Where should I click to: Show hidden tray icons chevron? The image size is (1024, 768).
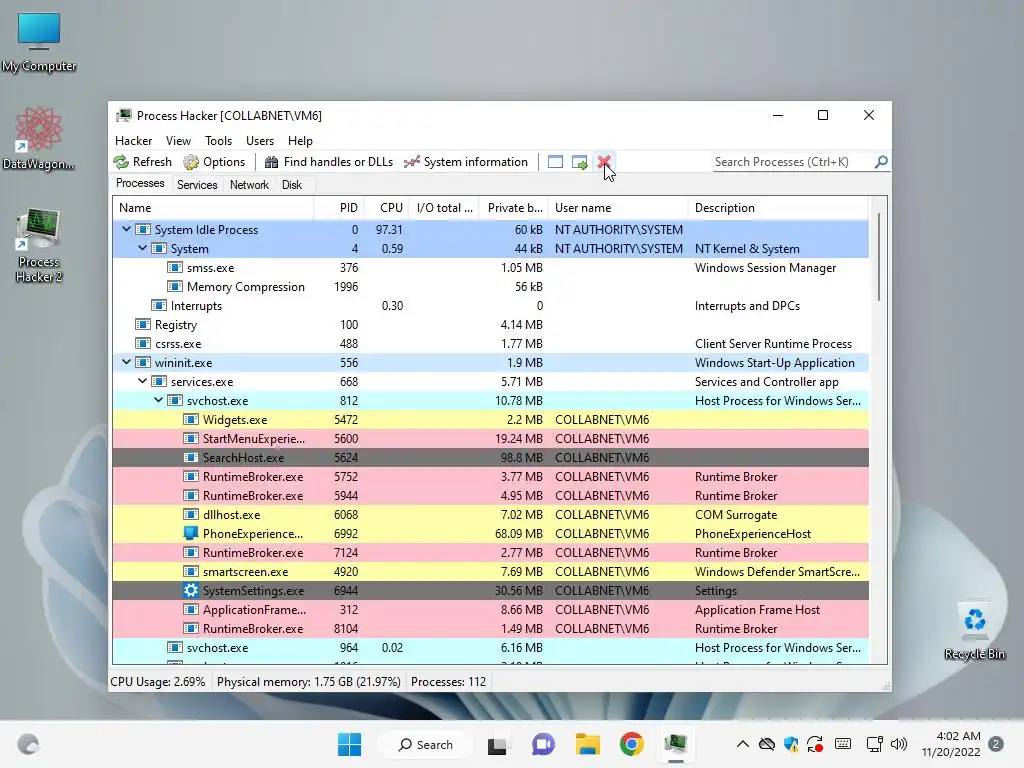[743, 744]
